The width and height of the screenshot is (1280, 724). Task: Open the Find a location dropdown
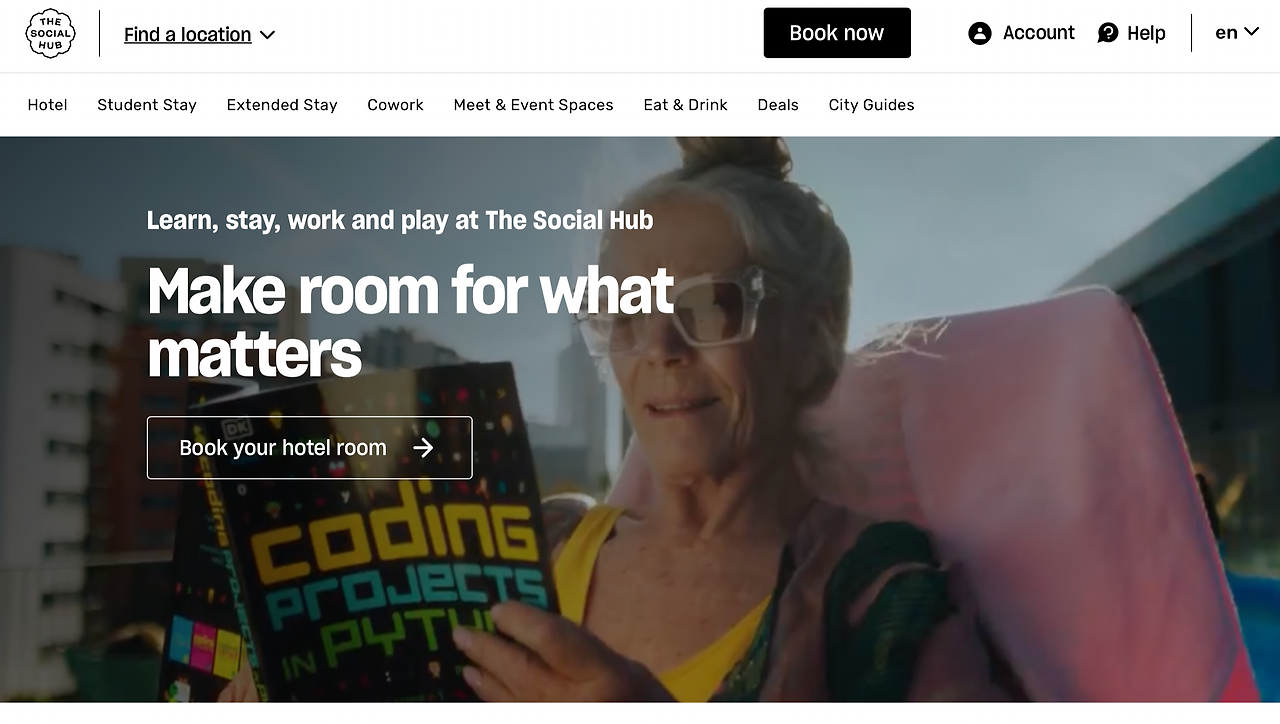click(x=199, y=34)
